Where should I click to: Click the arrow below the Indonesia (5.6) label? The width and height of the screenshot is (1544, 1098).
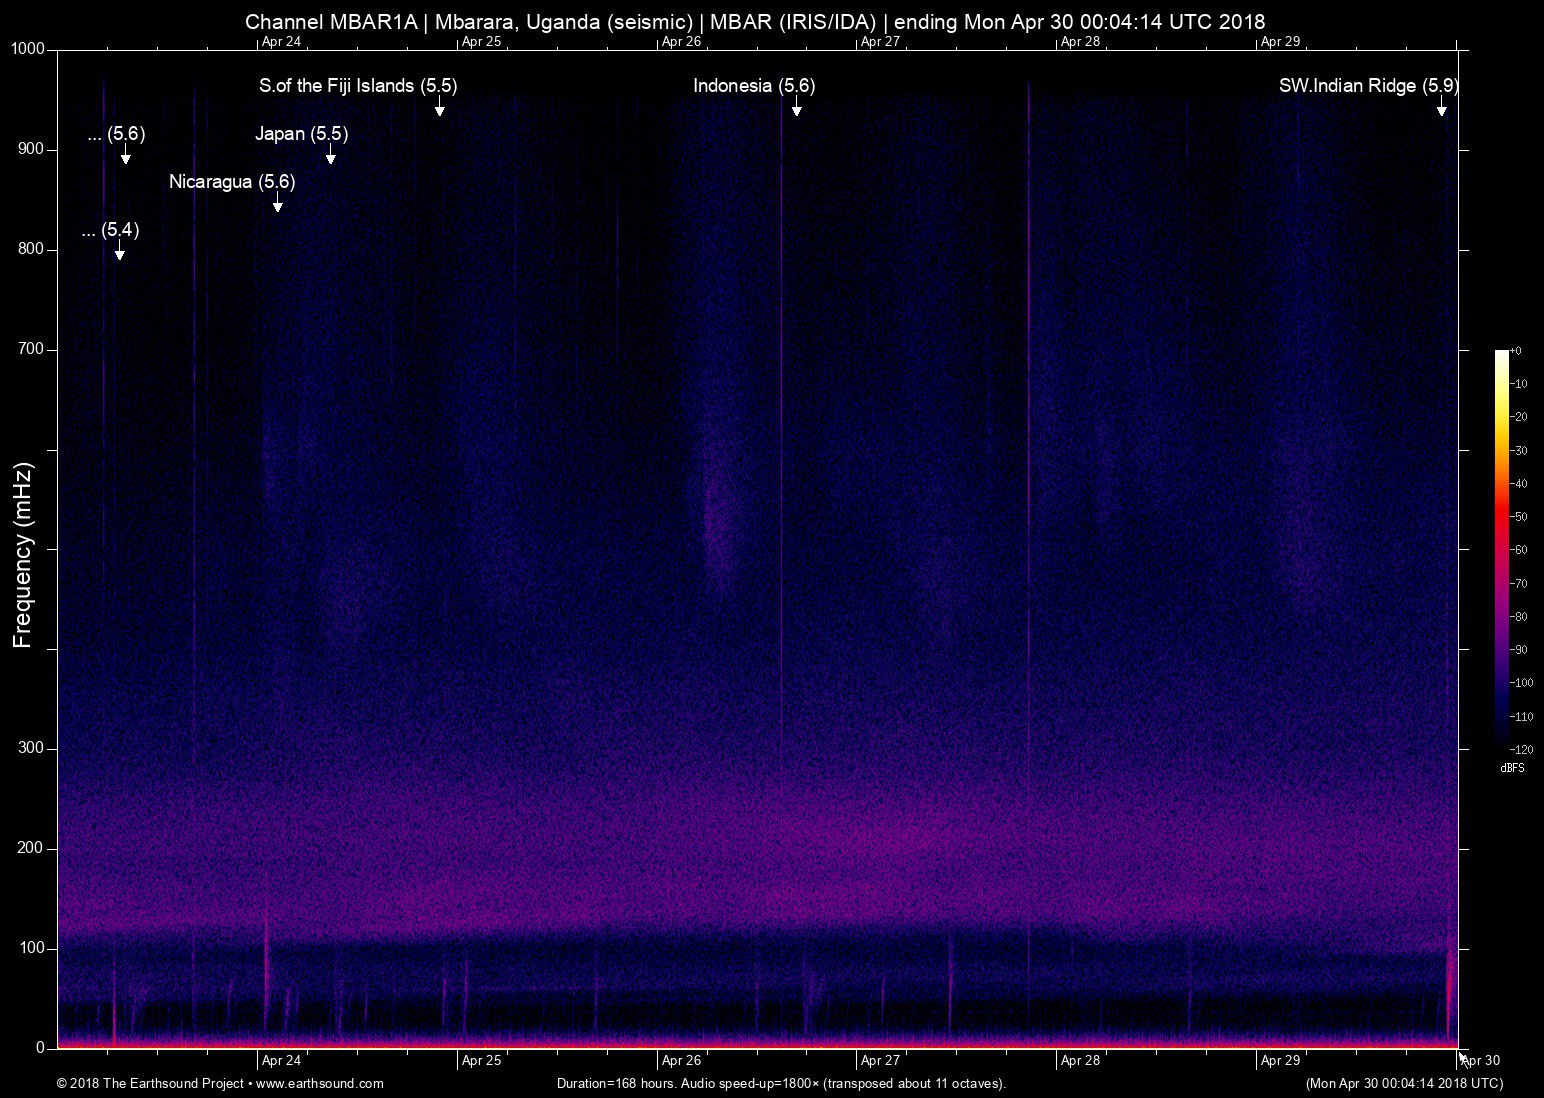[x=796, y=106]
